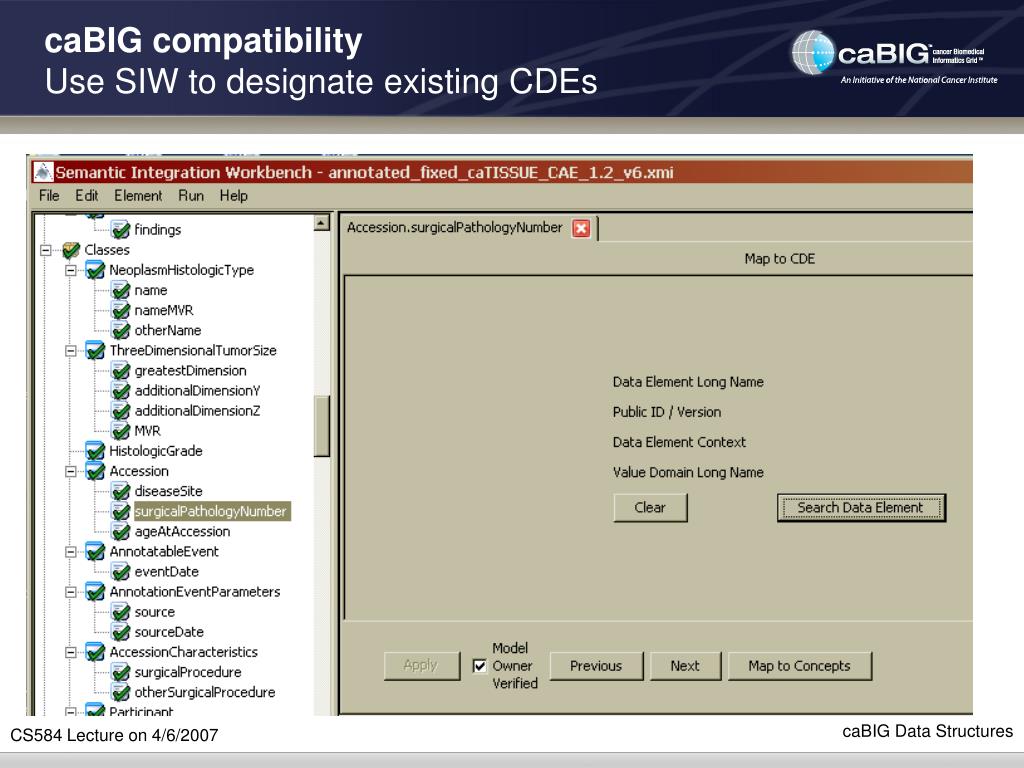This screenshot has height=768, width=1024.
Task: Click the otherSurgicalProcedure attribute icon
Action: coord(121,692)
